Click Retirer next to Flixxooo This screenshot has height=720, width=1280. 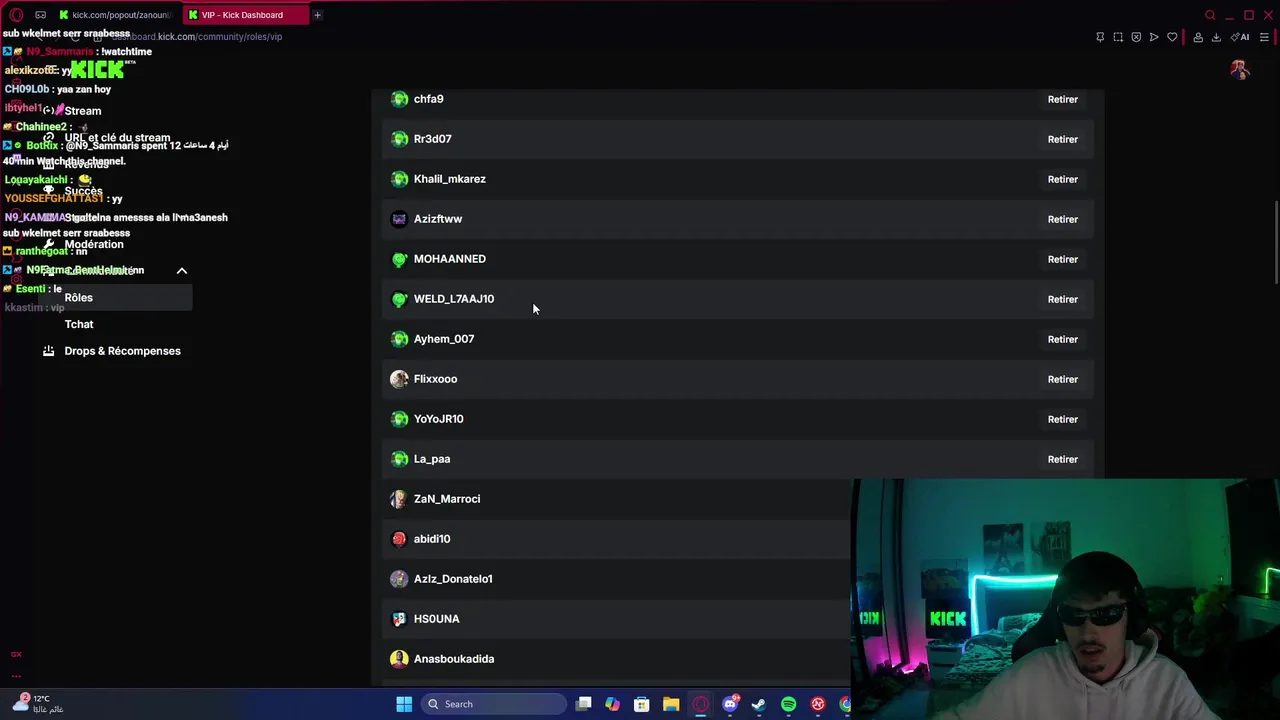pos(1062,379)
